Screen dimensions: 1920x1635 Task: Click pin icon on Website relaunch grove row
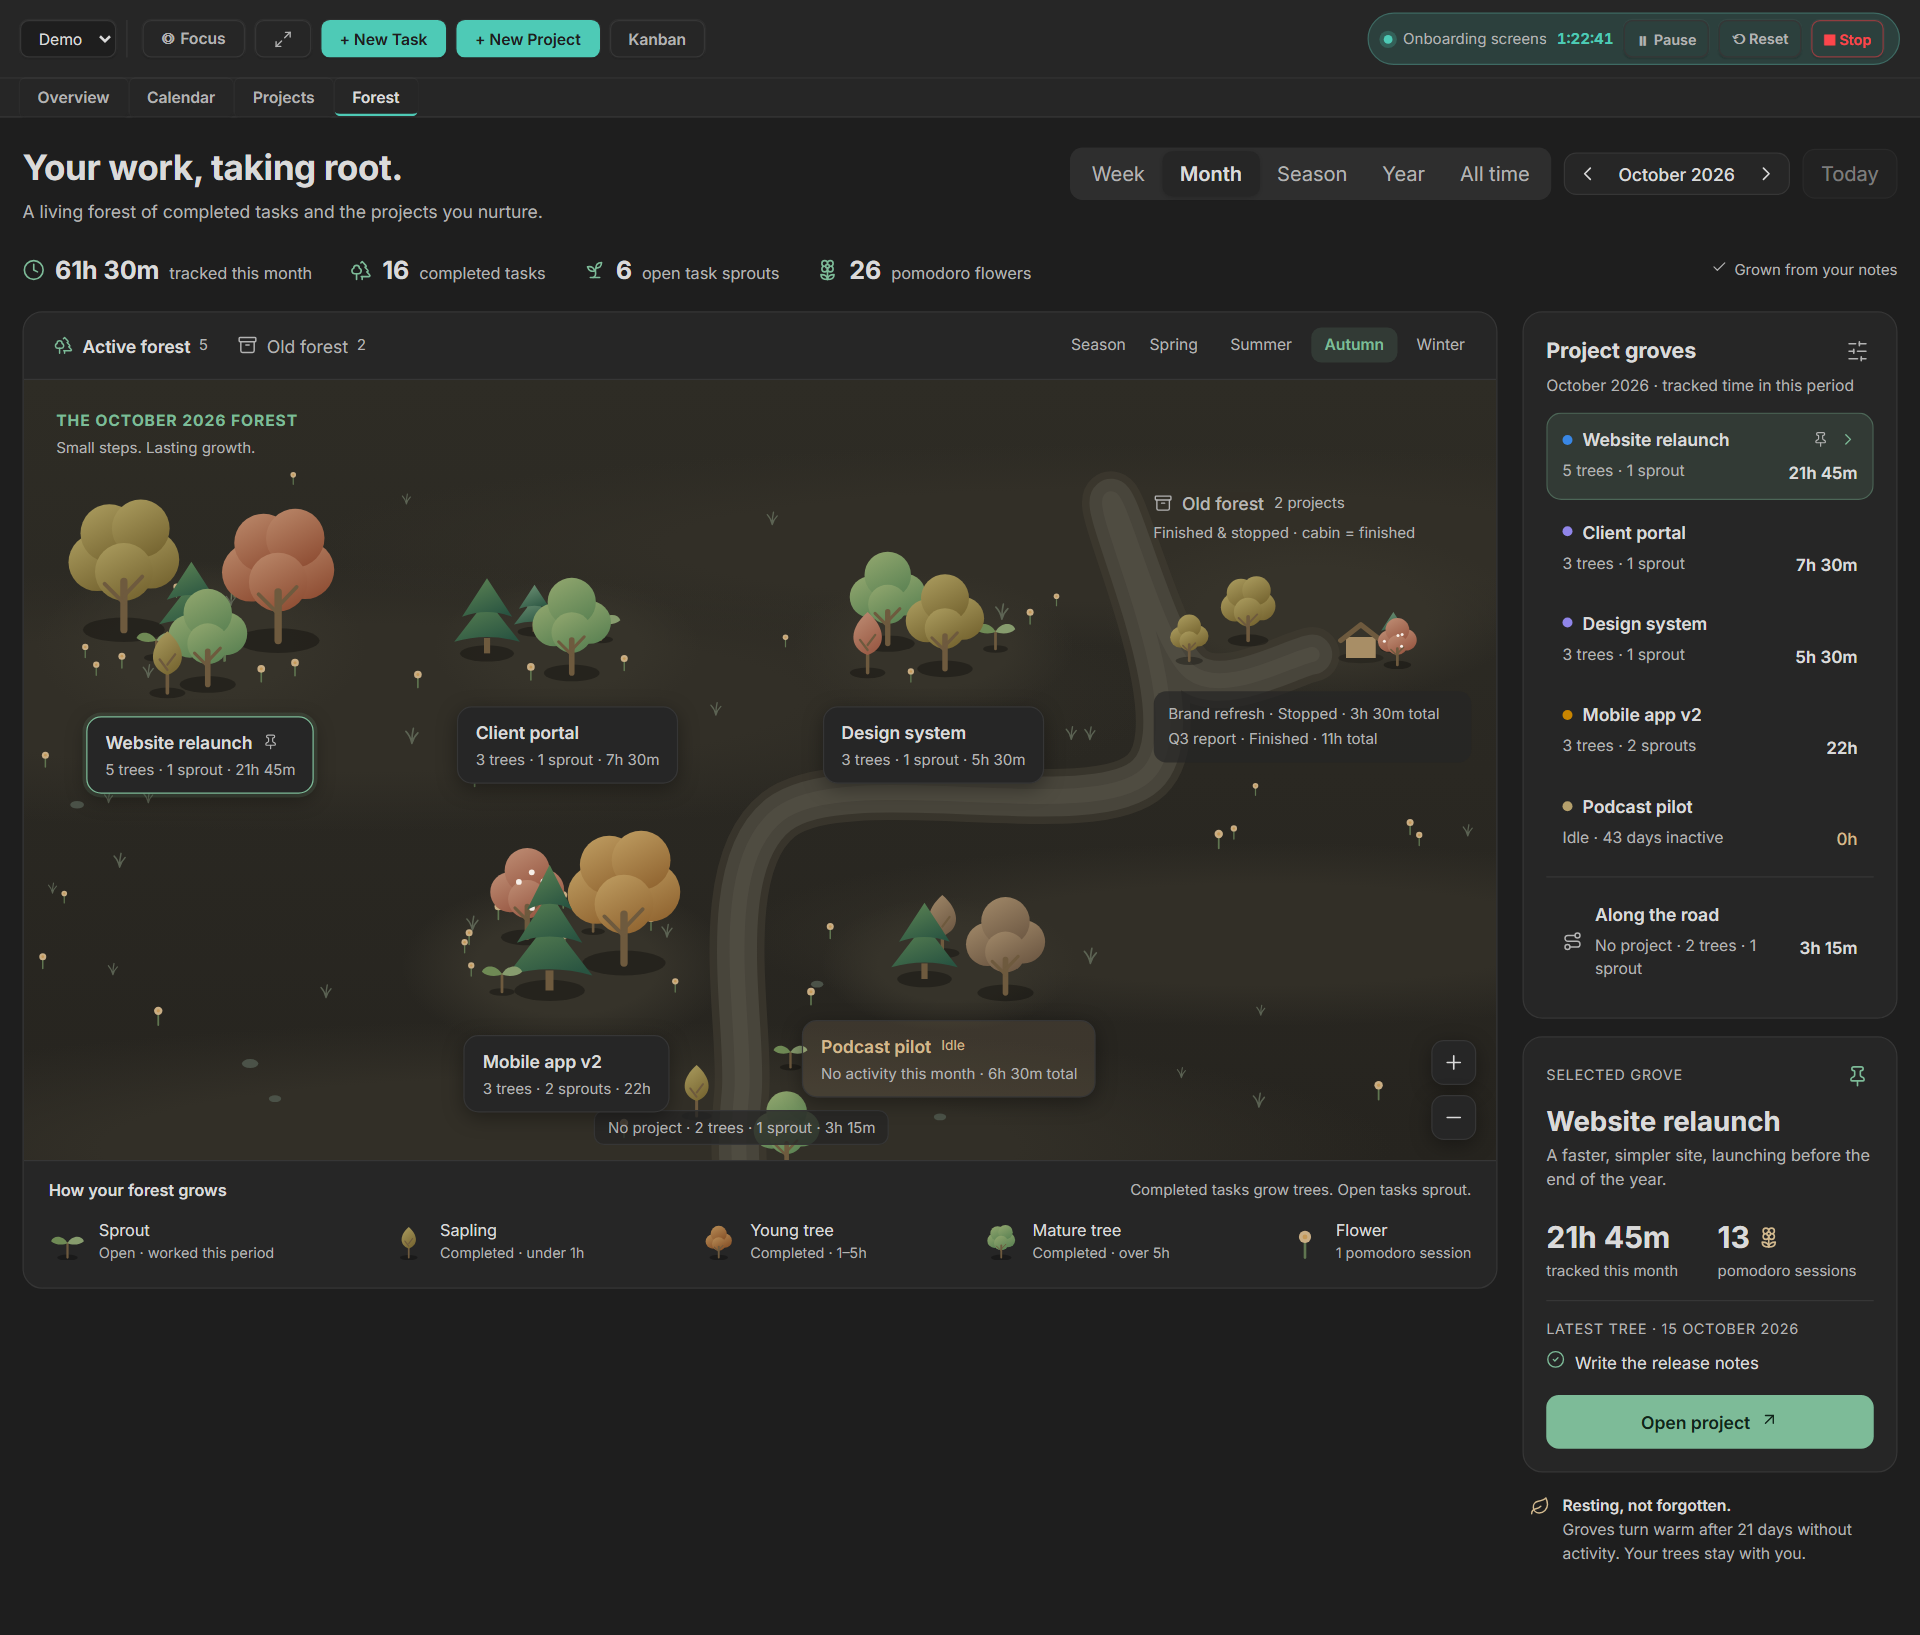pyautogui.click(x=1820, y=439)
